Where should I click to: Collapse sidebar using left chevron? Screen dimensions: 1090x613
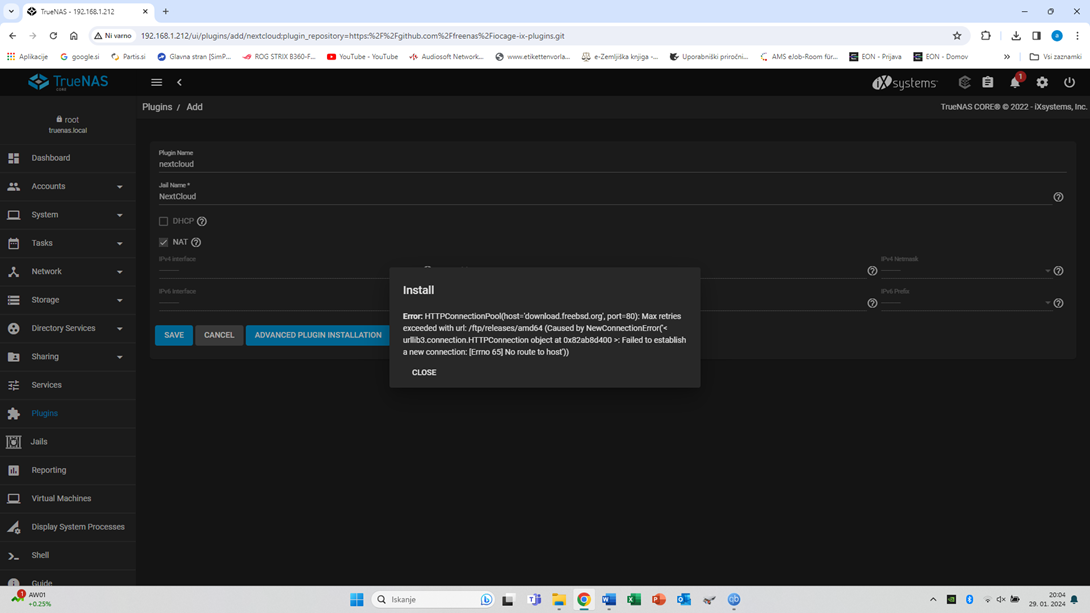point(179,82)
